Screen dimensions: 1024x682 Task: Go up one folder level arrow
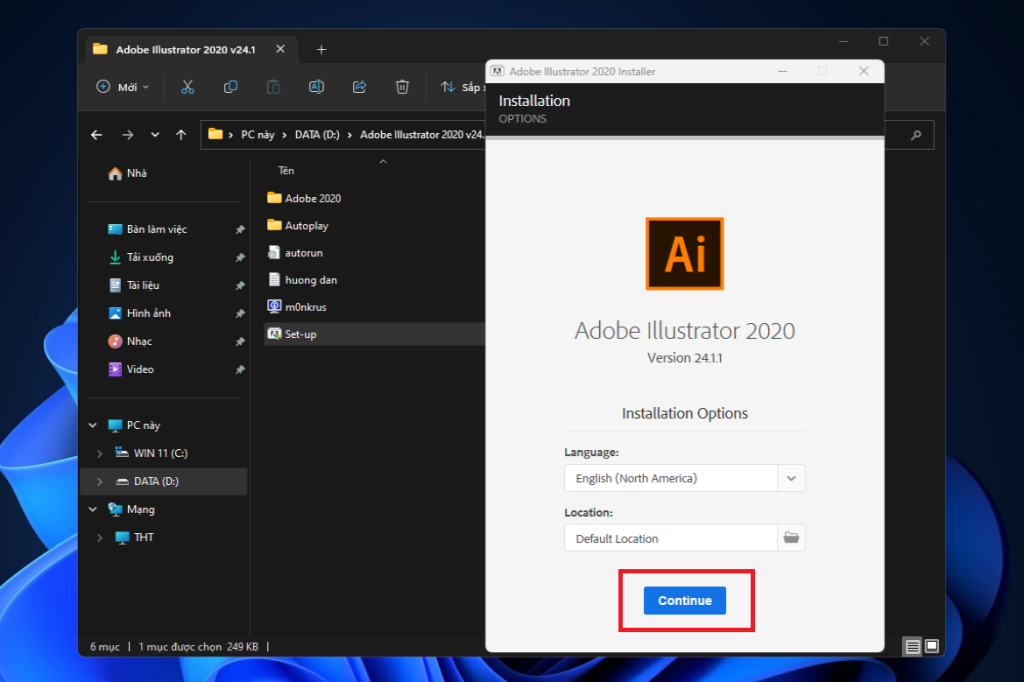[x=181, y=135]
